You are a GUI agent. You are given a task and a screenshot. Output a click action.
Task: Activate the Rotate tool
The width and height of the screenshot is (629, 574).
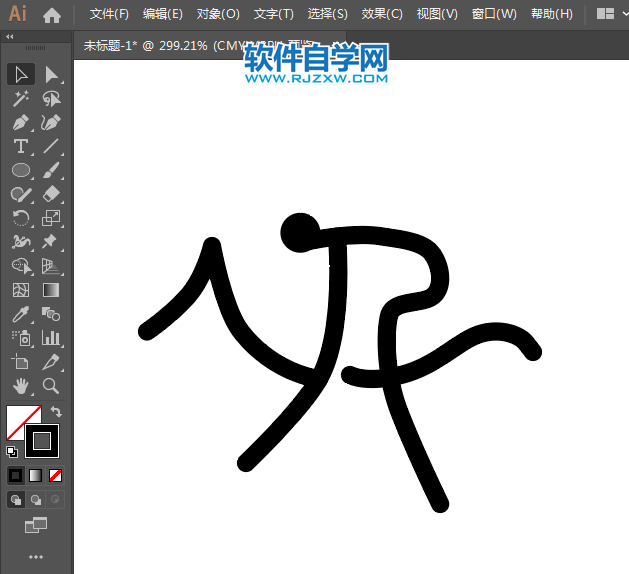[x=21, y=218]
